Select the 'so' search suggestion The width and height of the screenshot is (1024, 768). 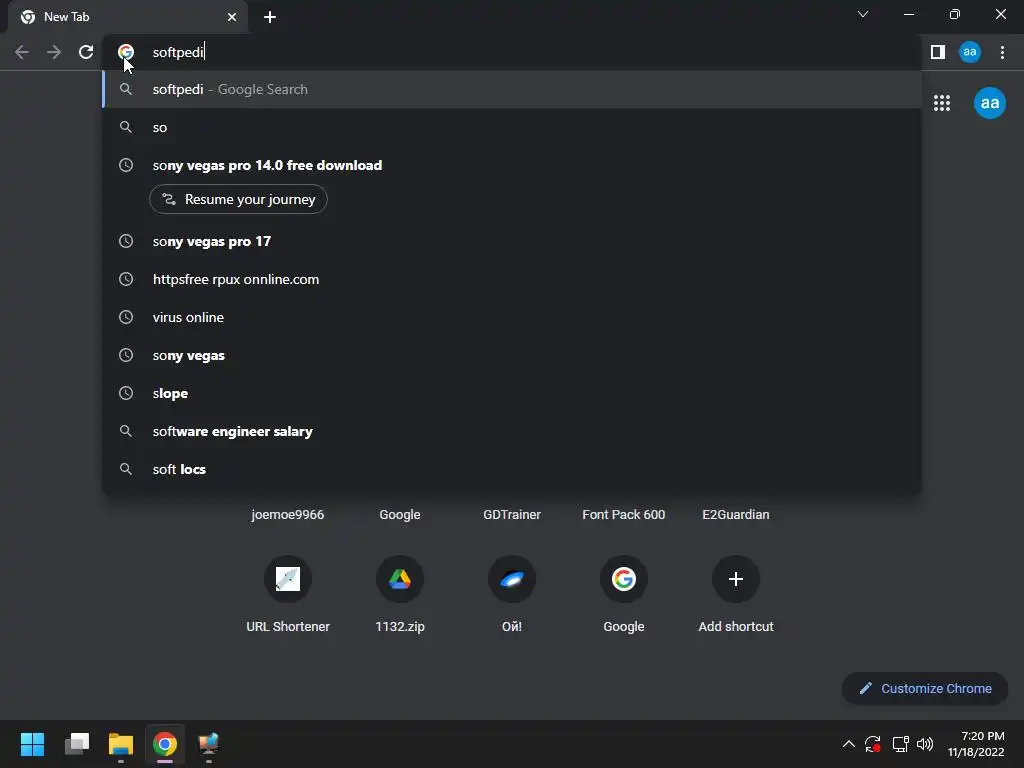pyautogui.click(x=512, y=127)
